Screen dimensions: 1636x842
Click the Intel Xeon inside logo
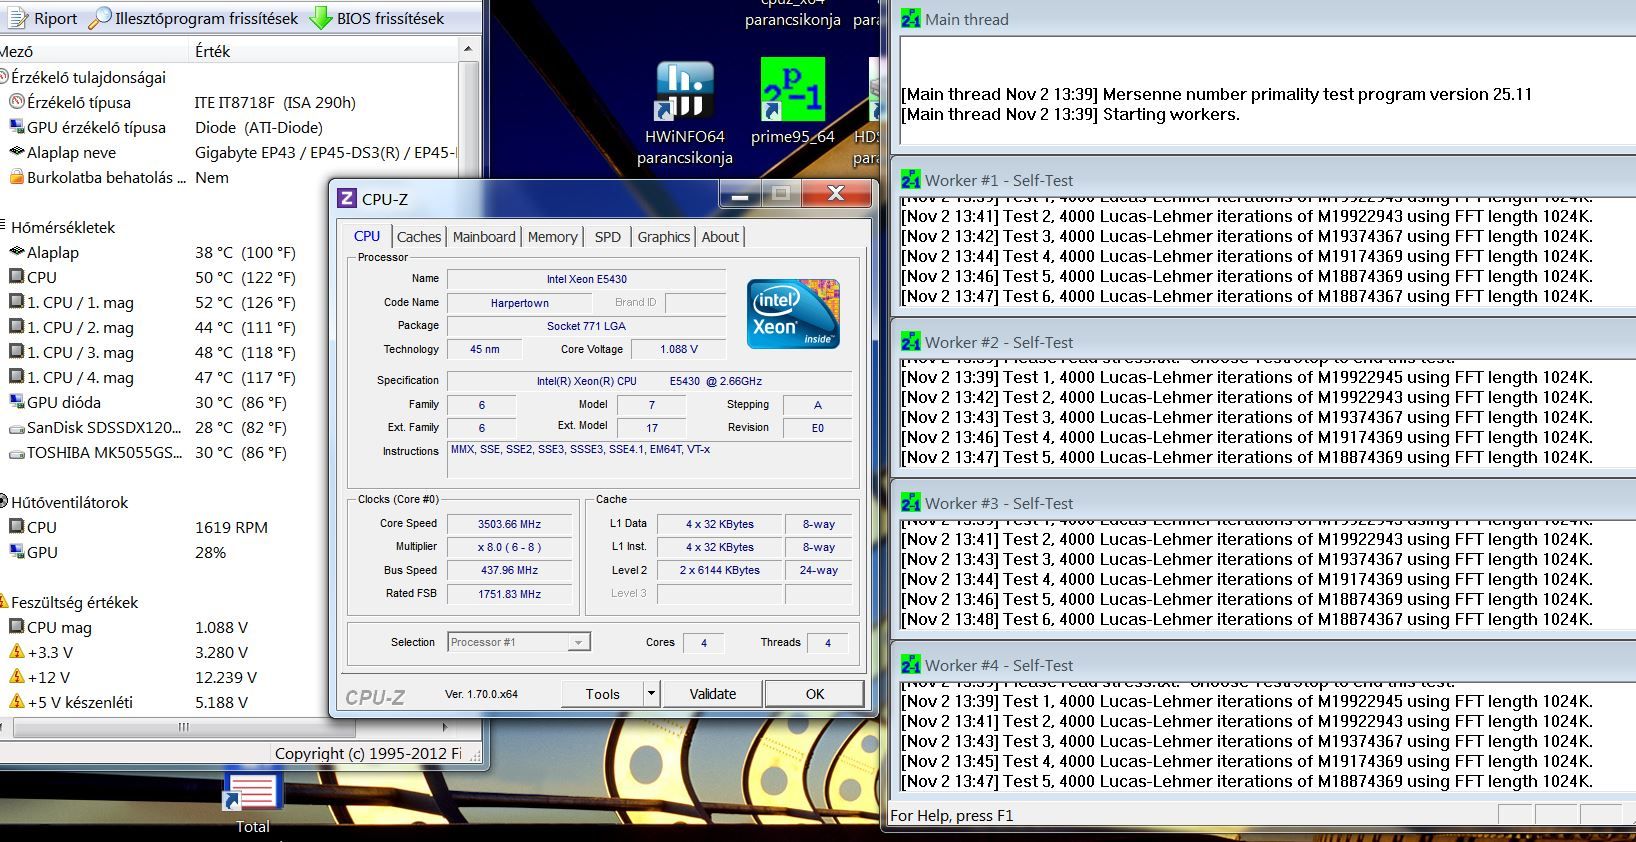click(794, 314)
